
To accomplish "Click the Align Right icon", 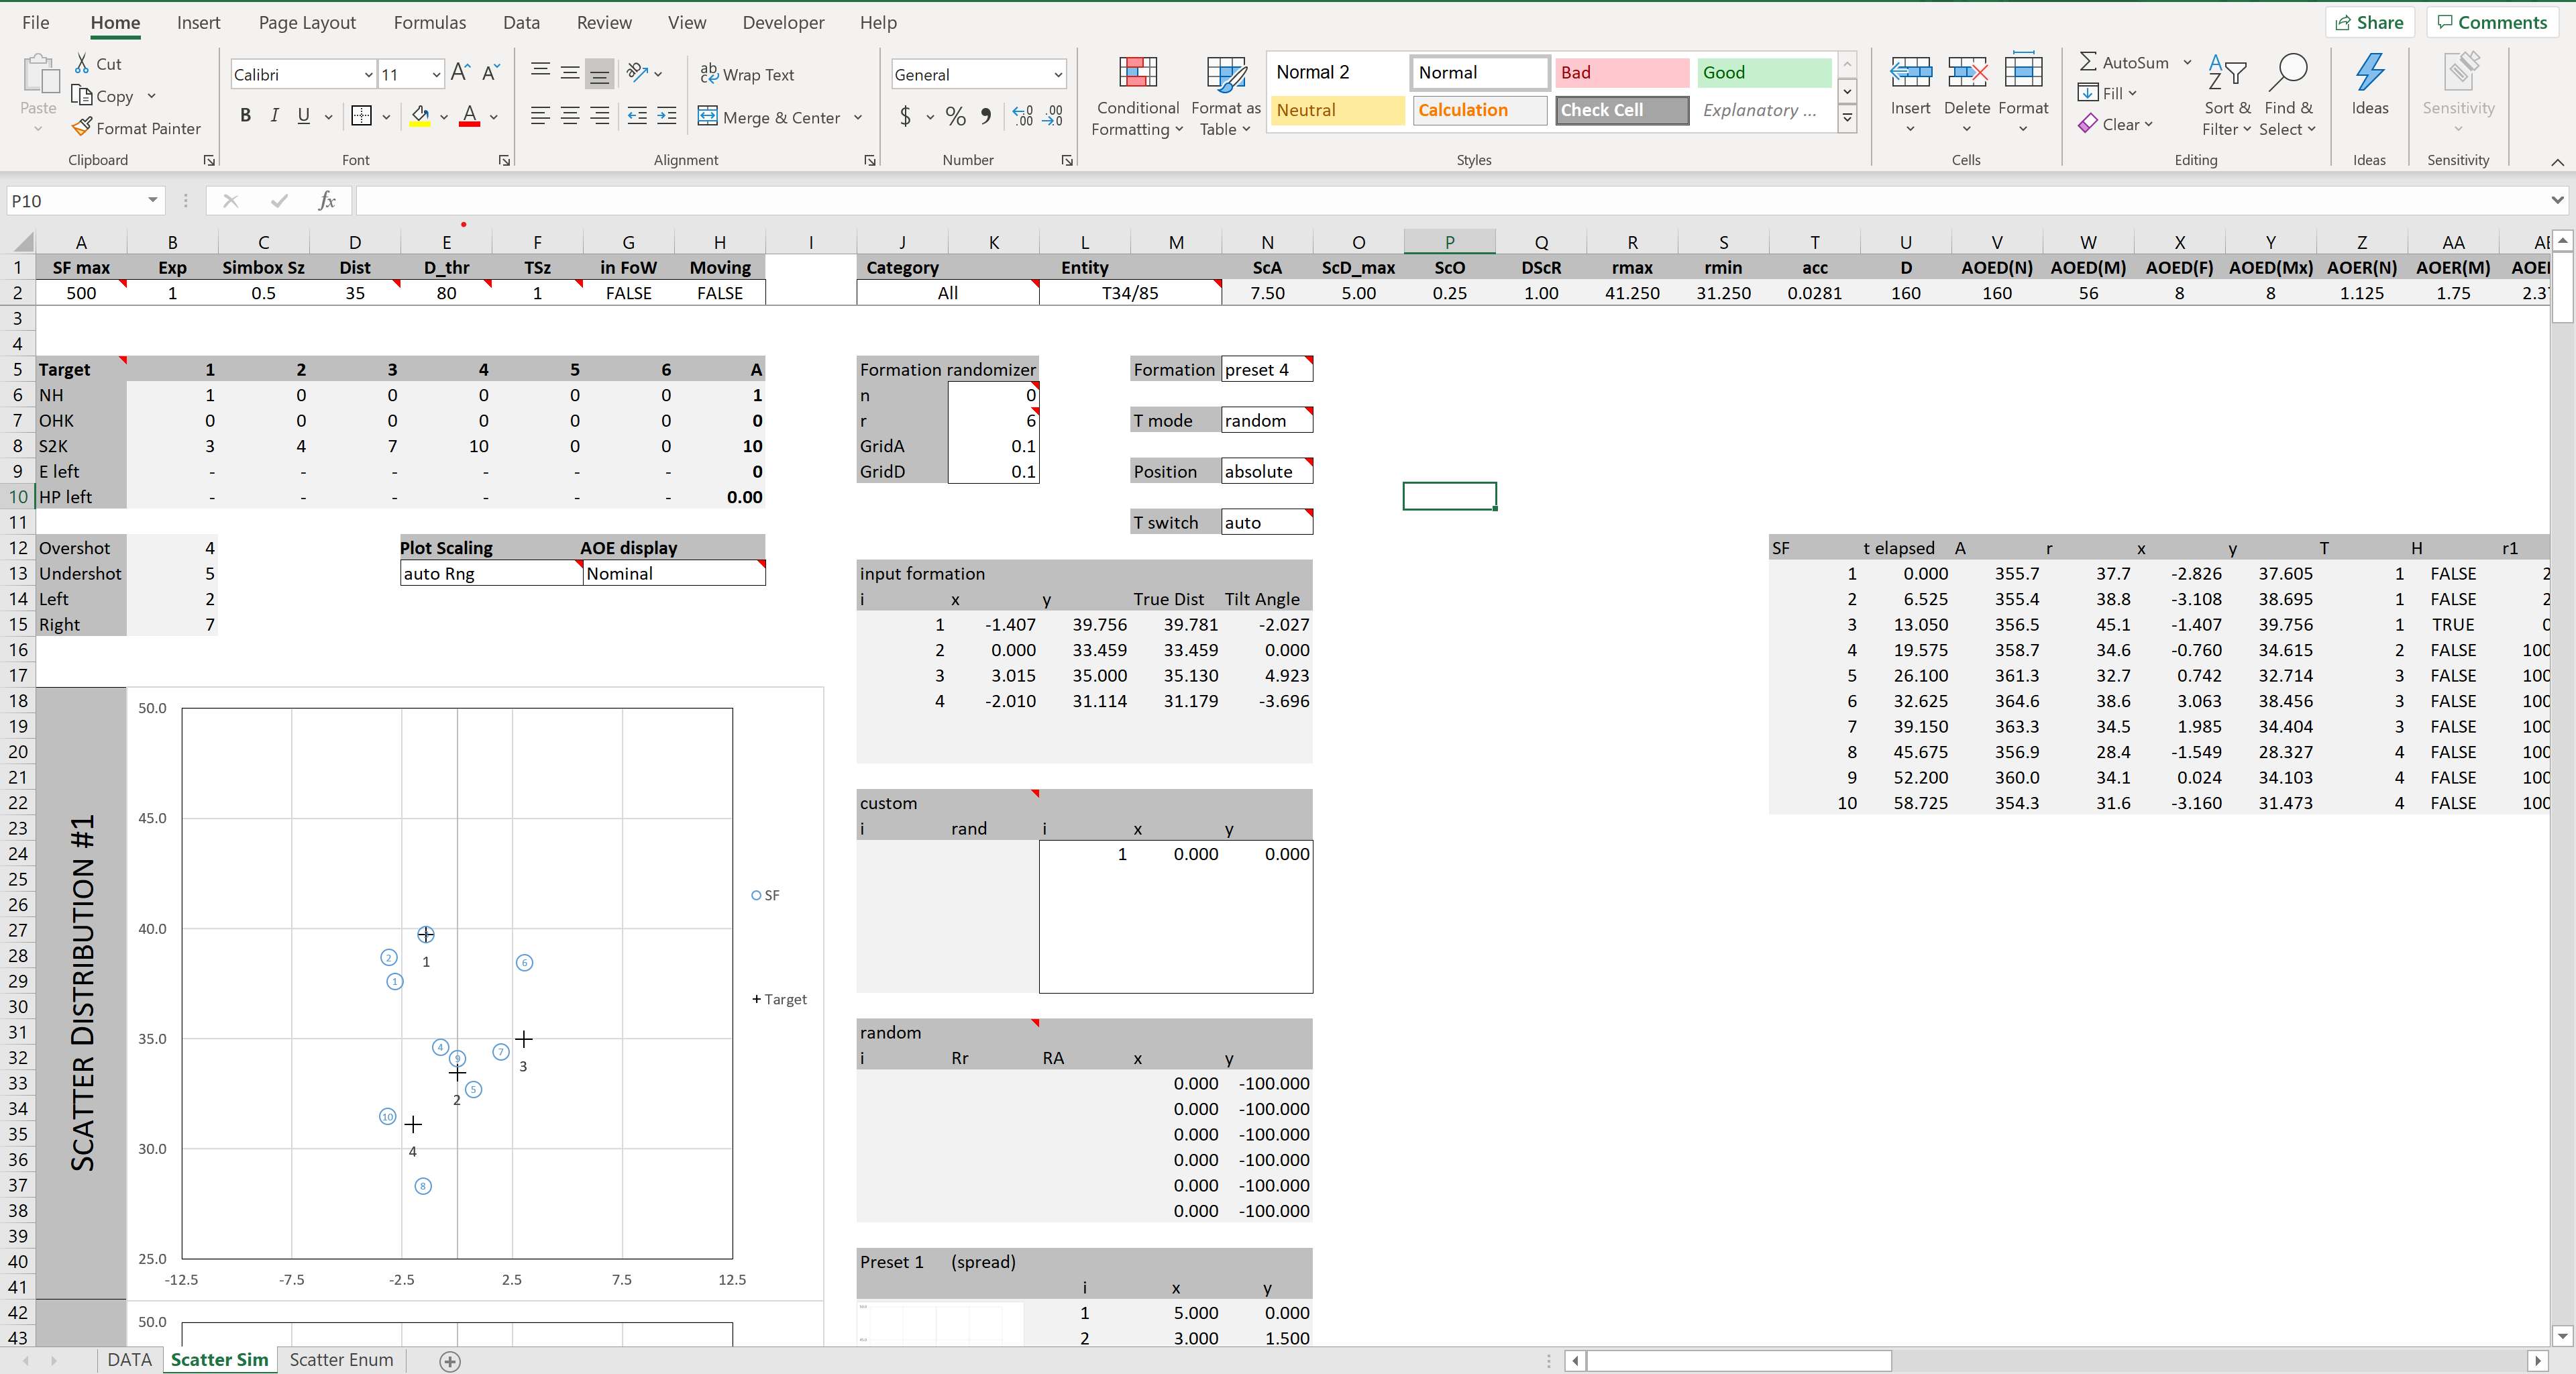I will 600,116.
